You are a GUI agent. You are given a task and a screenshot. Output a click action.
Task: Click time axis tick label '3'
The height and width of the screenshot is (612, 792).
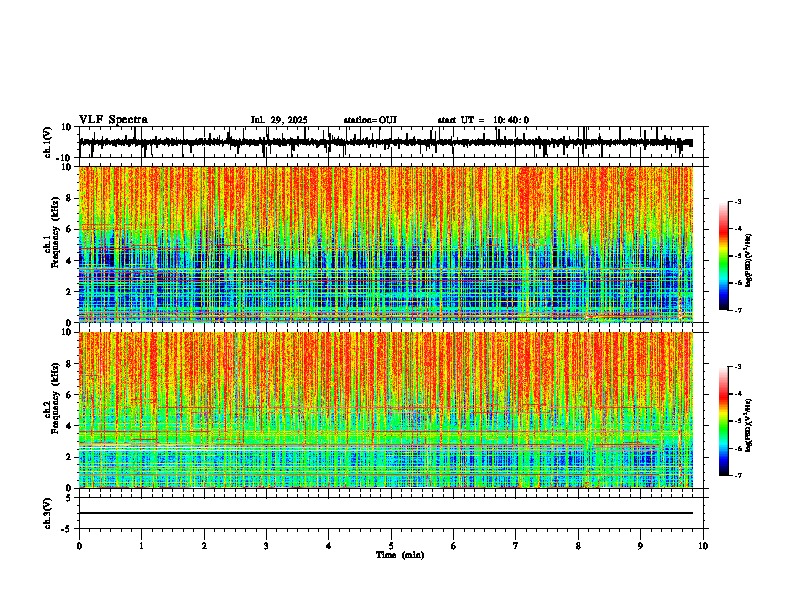pos(266,546)
